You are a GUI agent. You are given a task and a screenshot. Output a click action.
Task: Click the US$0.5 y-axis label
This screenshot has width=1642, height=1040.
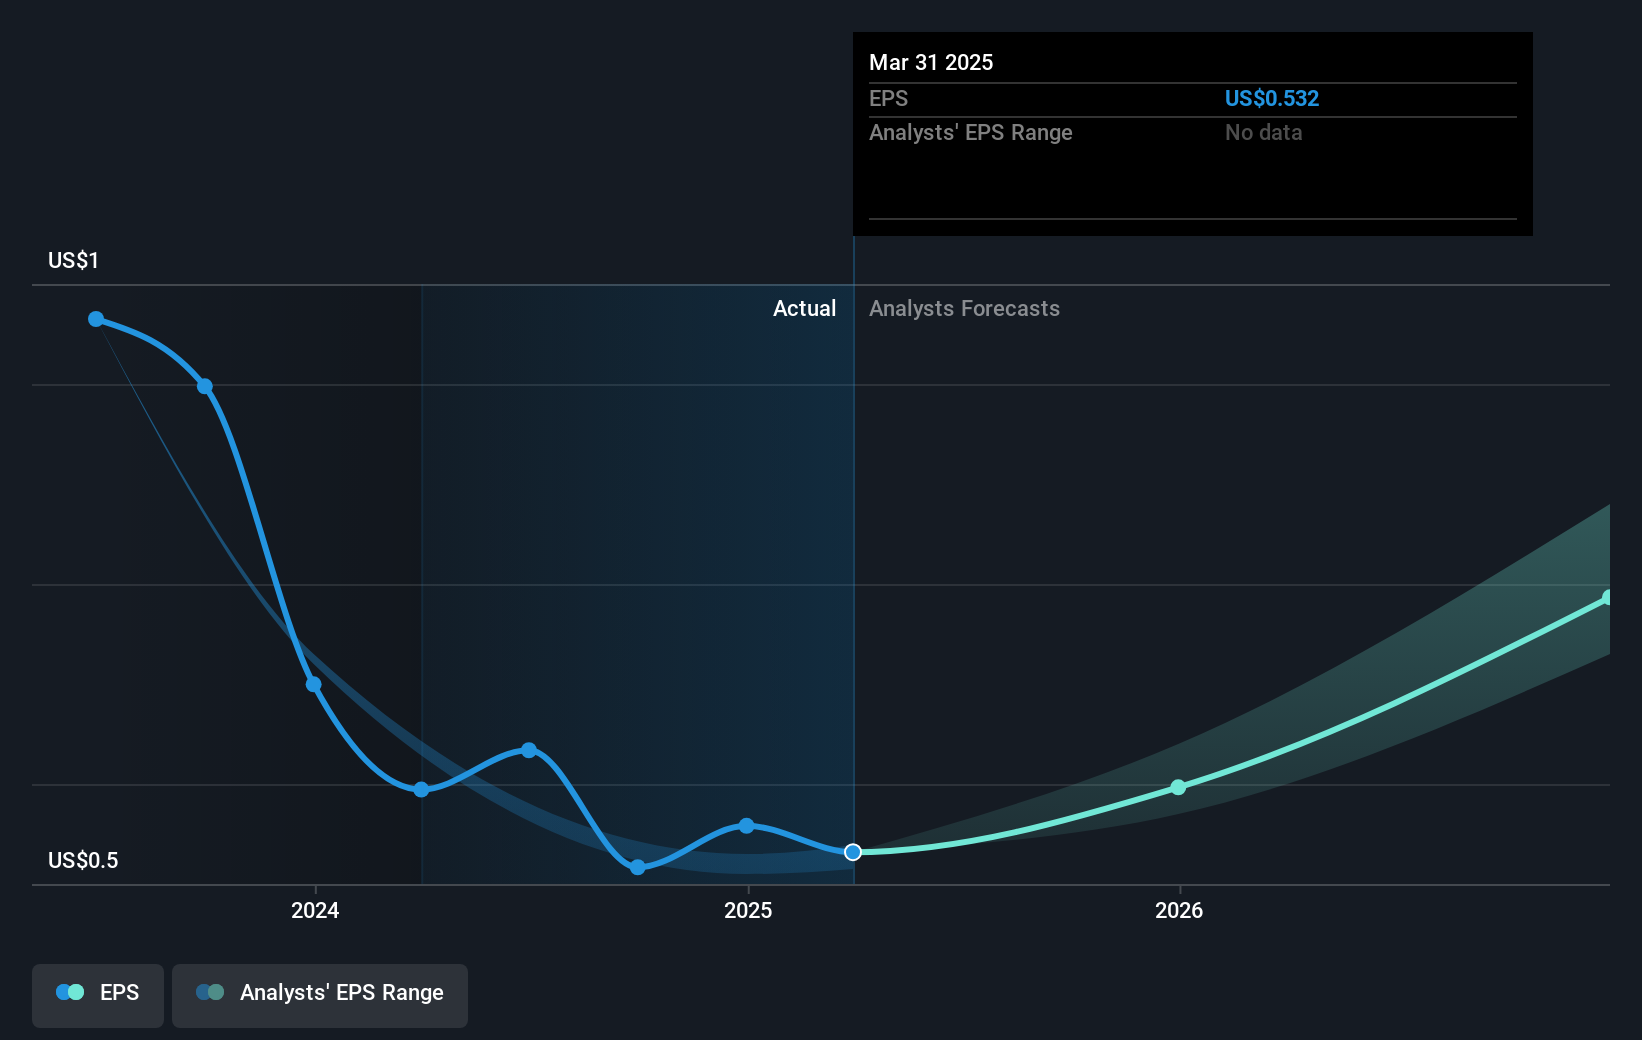[x=83, y=860]
